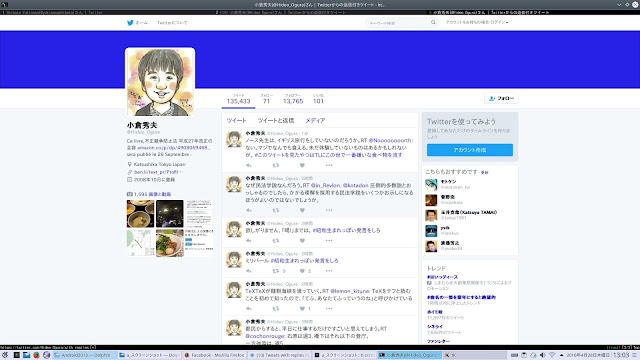
Task: Retweet the 欲しがりません tweet
Action: [276, 240]
